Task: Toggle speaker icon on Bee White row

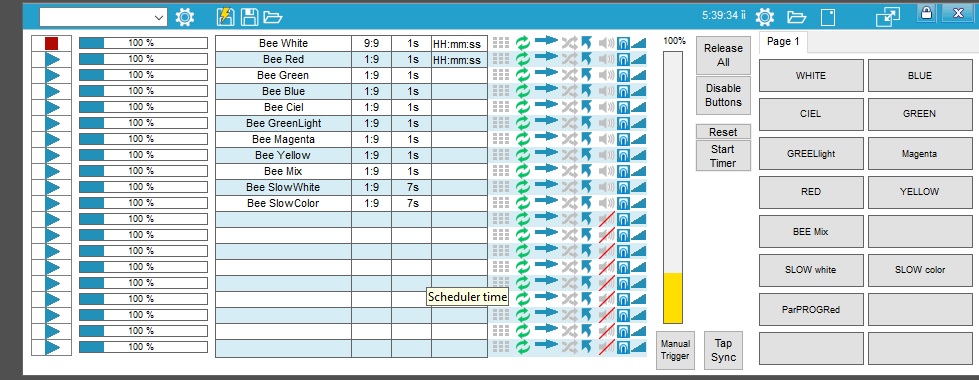Action: pyautogui.click(x=606, y=43)
